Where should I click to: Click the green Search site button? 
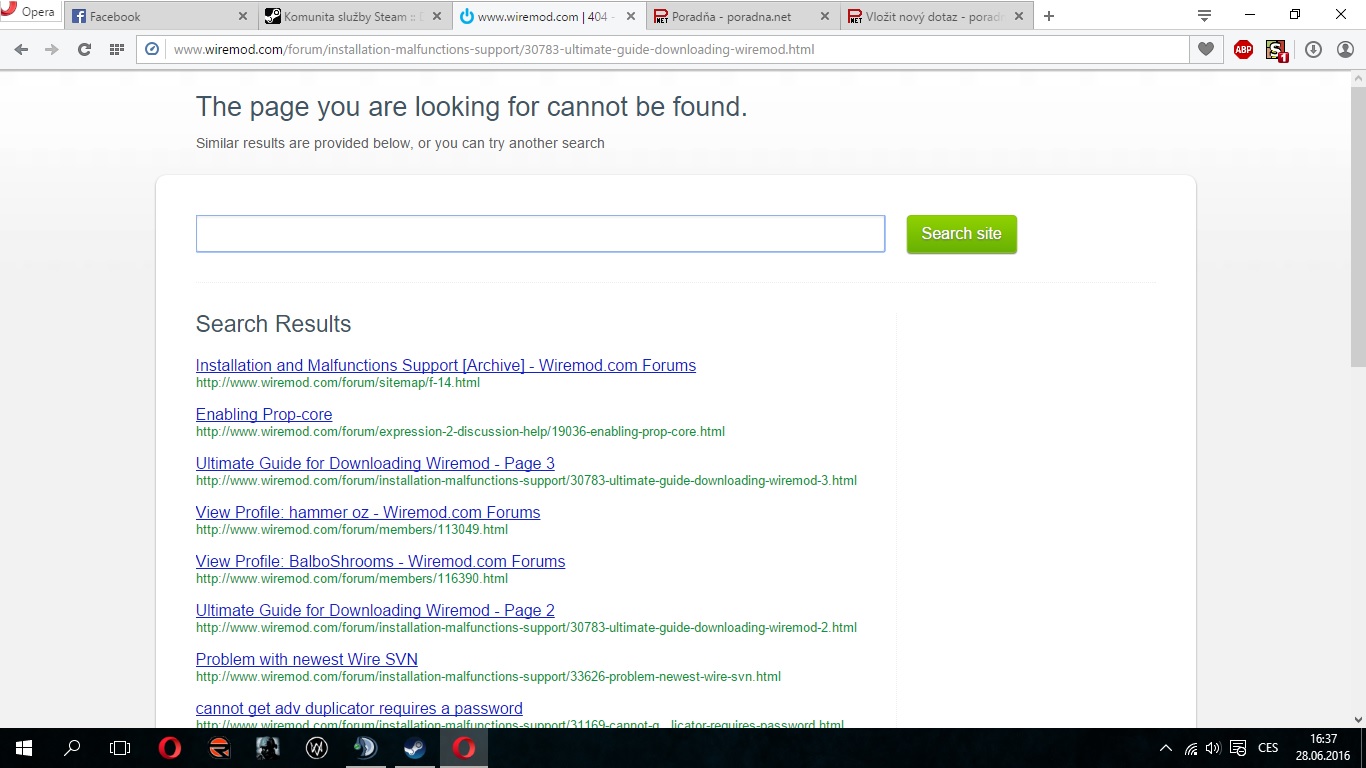(961, 234)
